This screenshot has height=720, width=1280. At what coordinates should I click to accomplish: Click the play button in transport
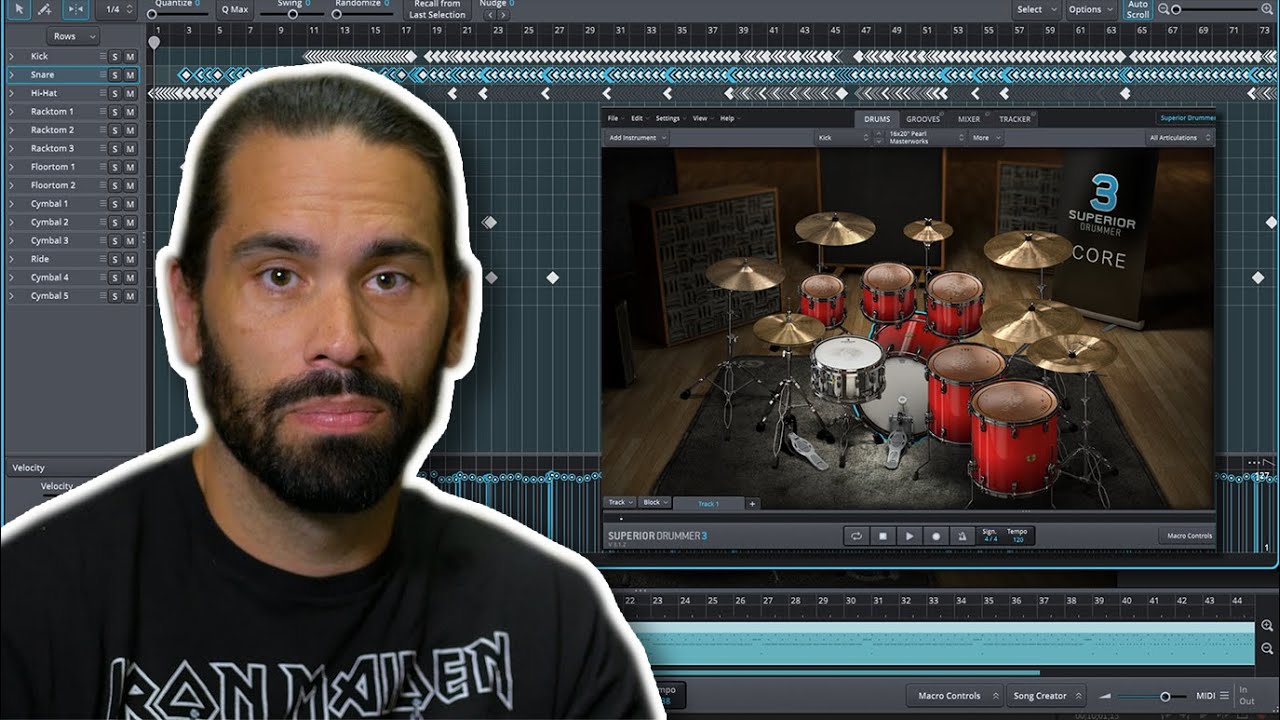(910, 536)
